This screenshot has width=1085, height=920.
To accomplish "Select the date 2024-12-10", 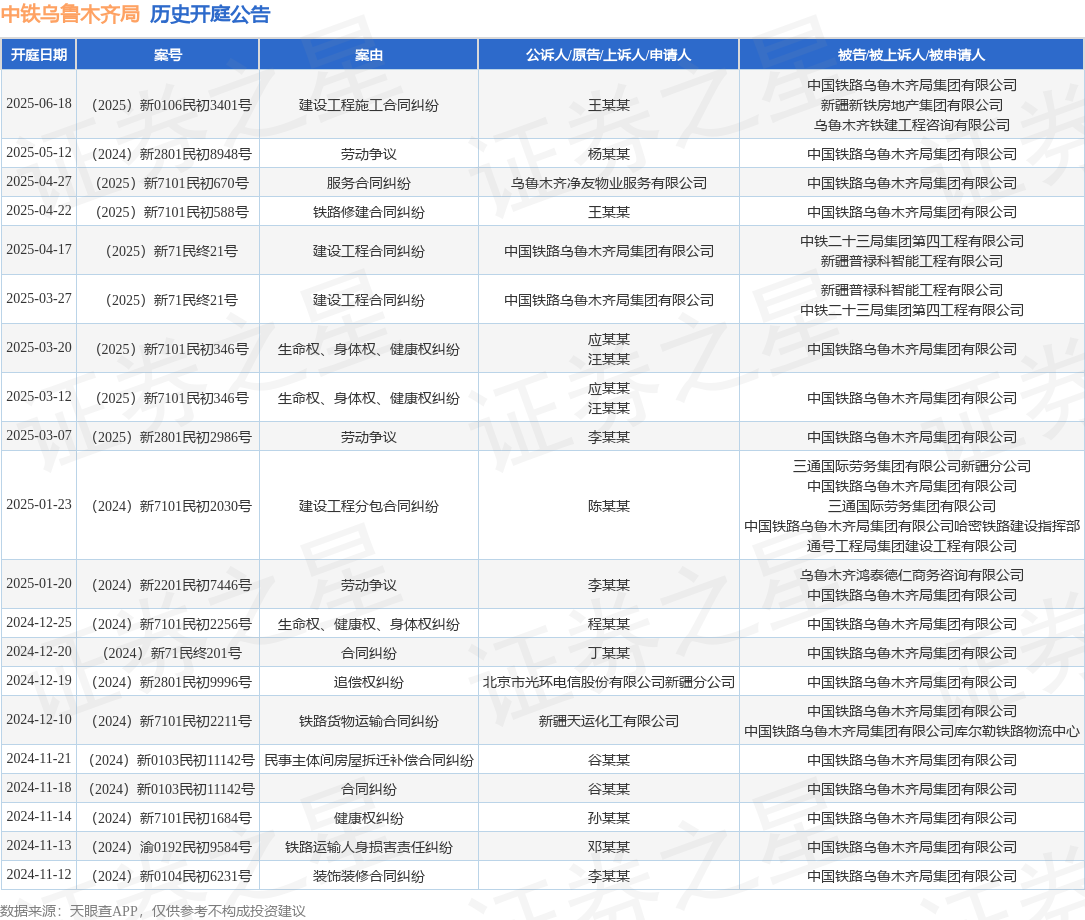I will (39, 719).
